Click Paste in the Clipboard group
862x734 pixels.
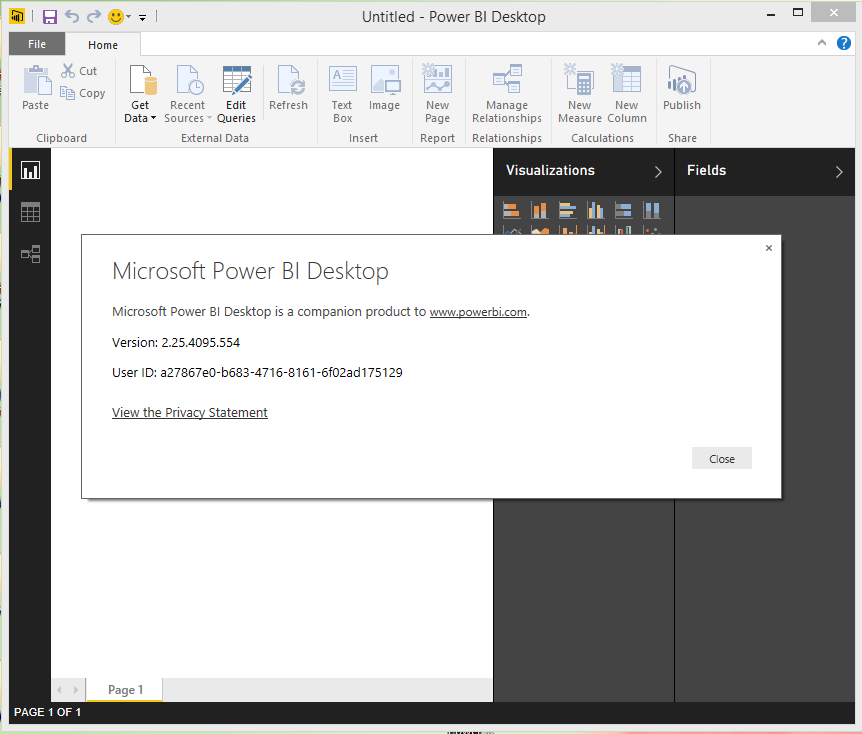36,88
